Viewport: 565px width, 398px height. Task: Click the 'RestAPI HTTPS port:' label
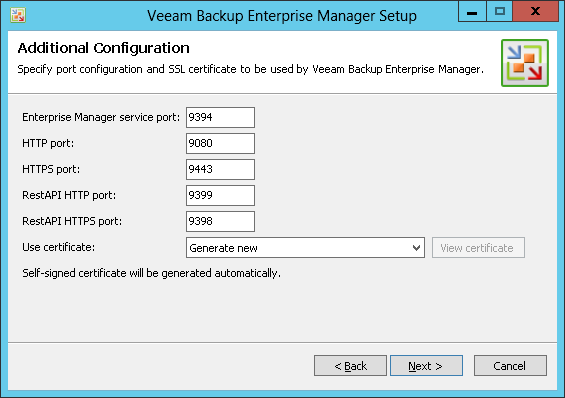(x=72, y=221)
